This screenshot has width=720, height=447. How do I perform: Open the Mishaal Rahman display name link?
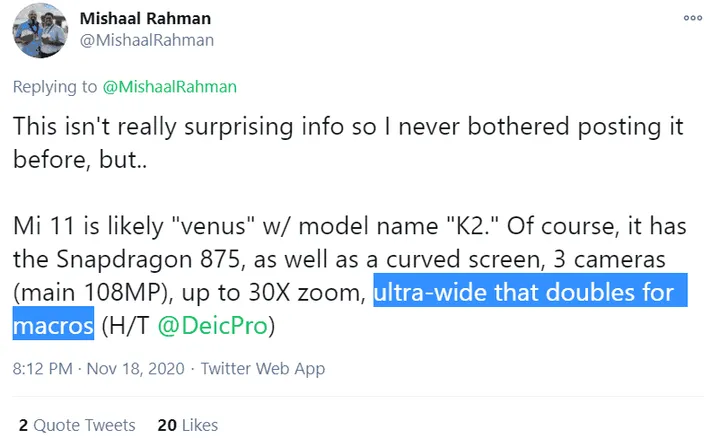pyautogui.click(x=145, y=20)
